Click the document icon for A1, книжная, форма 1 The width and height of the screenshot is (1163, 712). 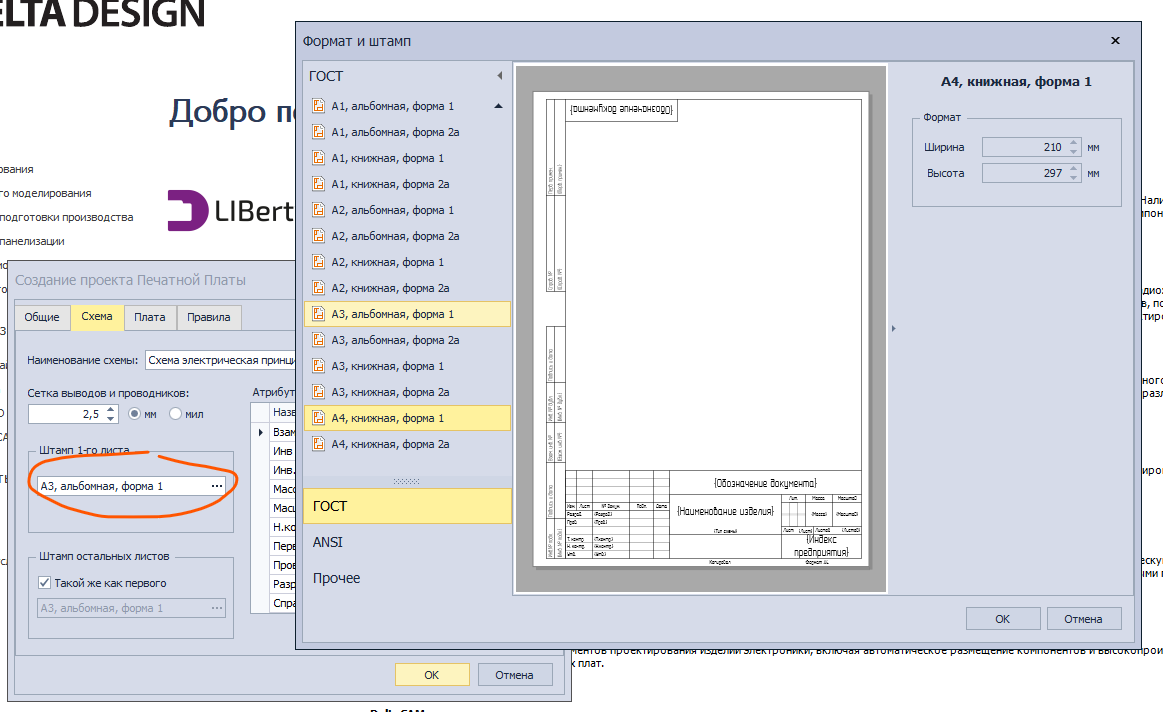click(x=319, y=158)
